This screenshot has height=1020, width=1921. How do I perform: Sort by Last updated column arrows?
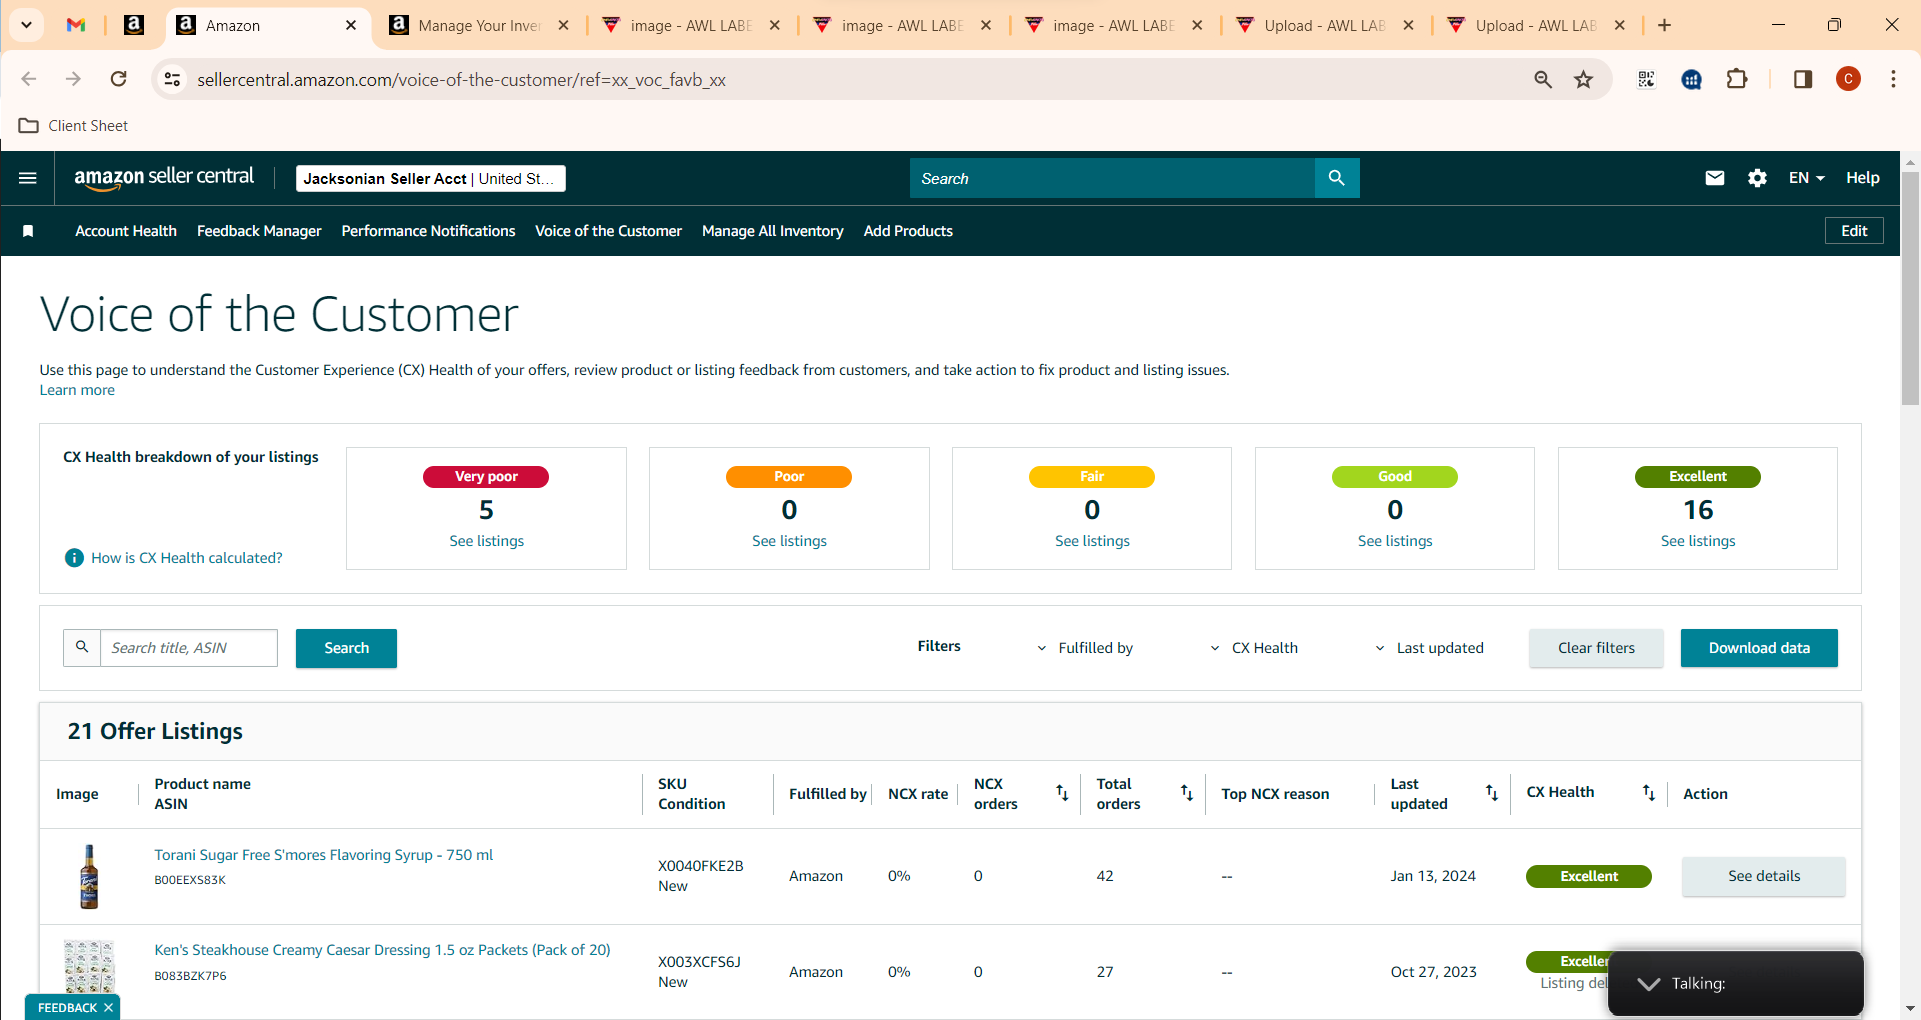[x=1491, y=793]
